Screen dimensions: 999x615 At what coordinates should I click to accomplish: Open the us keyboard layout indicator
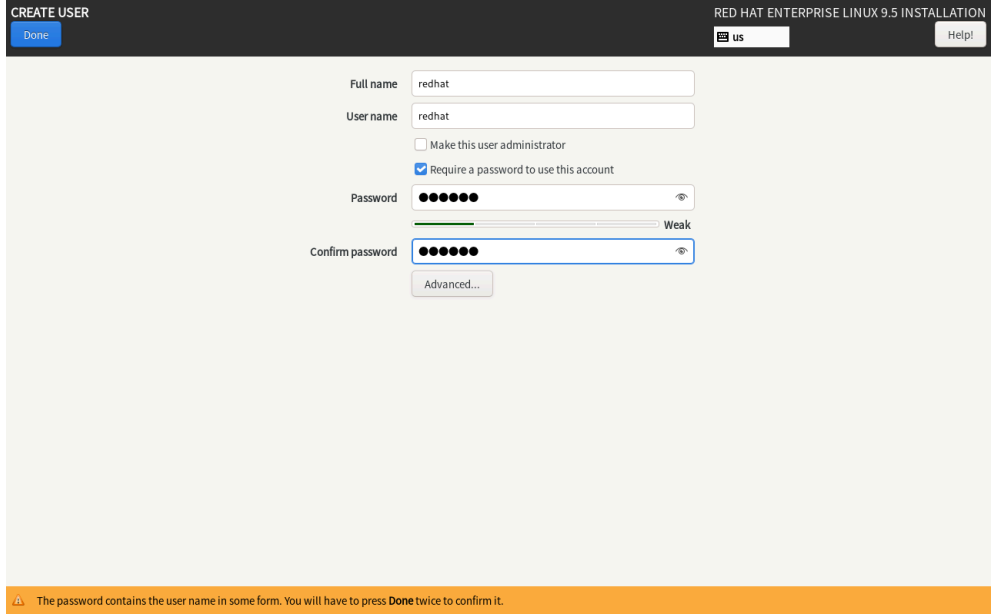tap(751, 37)
